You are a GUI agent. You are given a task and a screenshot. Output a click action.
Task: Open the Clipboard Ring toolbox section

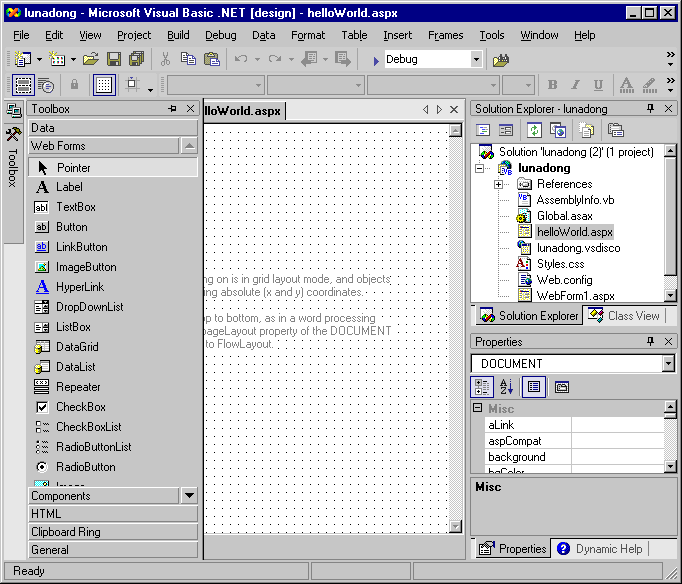tap(113, 532)
